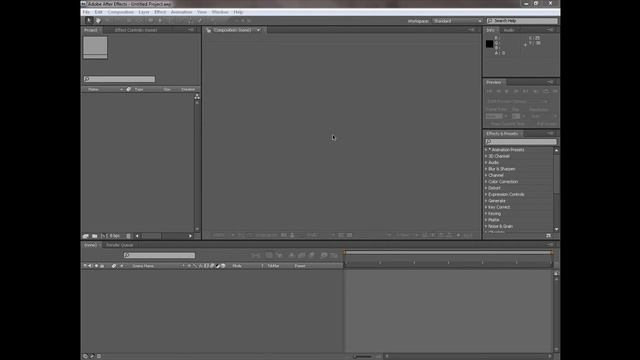Expand the Expression Controls category

point(486,194)
